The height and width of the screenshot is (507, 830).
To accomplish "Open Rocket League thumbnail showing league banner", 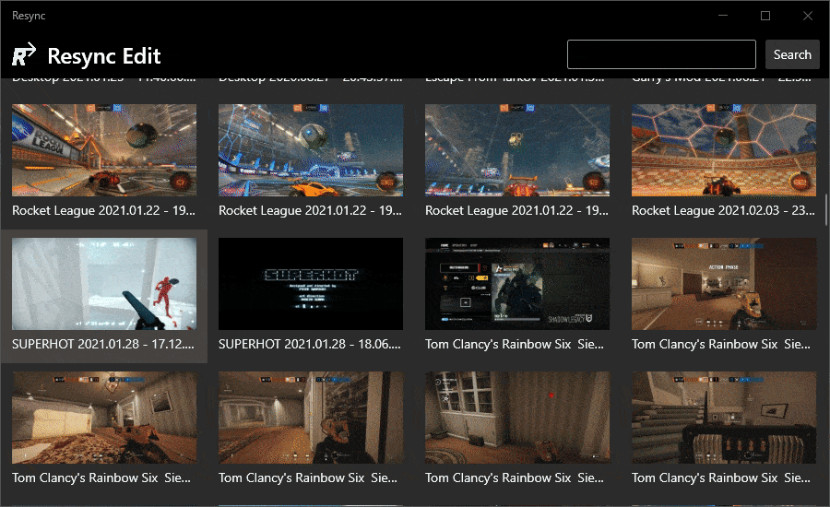I will (x=104, y=150).
